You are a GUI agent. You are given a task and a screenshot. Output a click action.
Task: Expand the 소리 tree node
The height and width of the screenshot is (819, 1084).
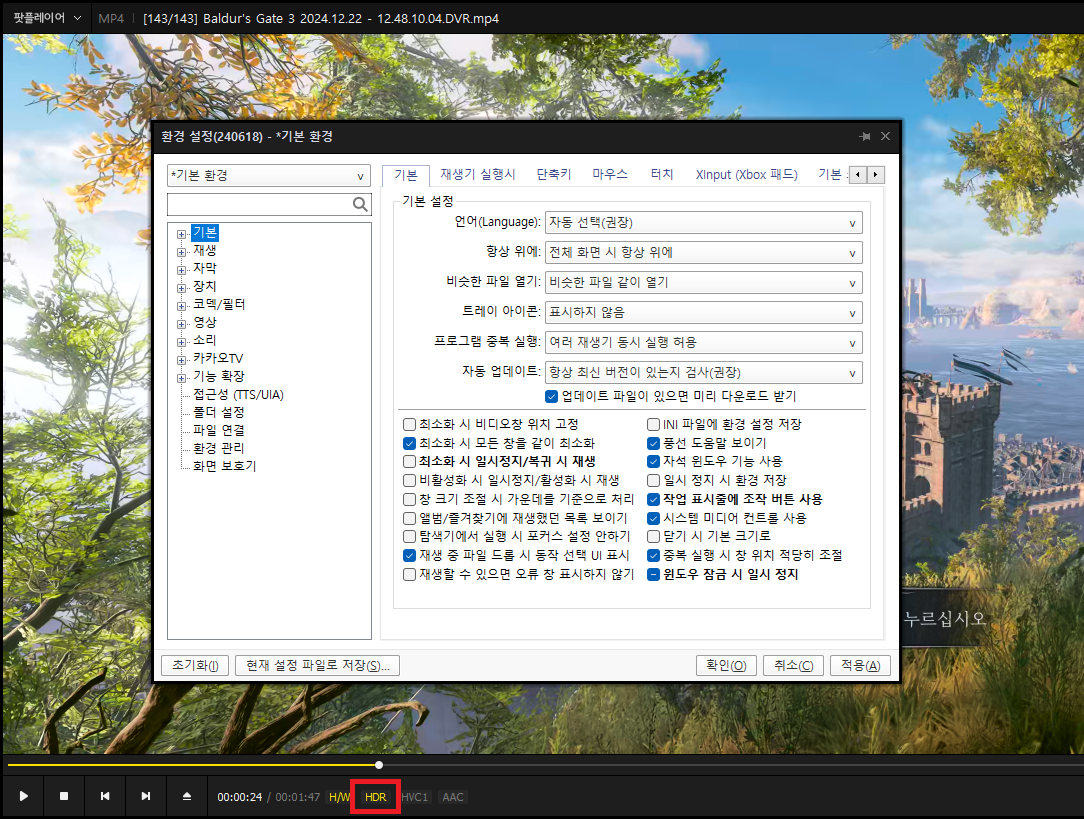click(x=181, y=342)
